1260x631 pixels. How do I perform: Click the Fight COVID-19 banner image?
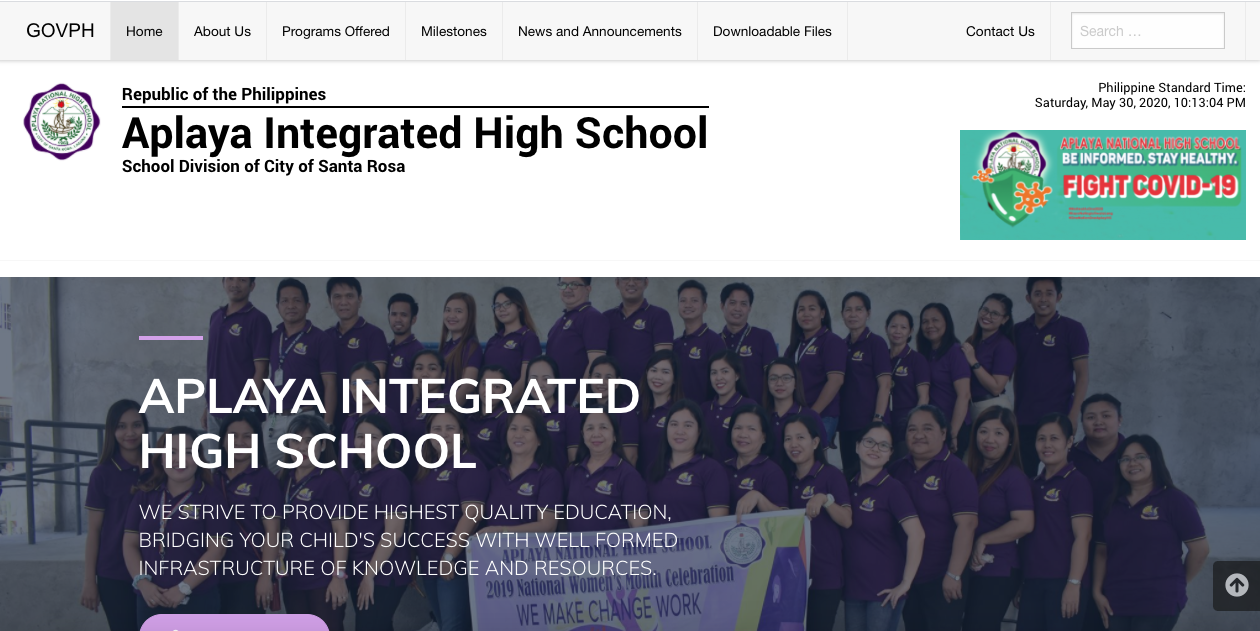[1103, 185]
